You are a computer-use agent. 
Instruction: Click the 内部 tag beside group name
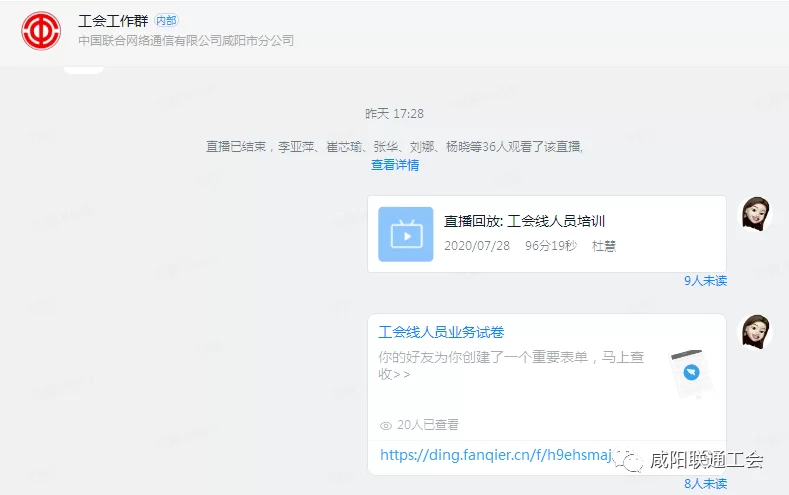pyautogui.click(x=166, y=21)
